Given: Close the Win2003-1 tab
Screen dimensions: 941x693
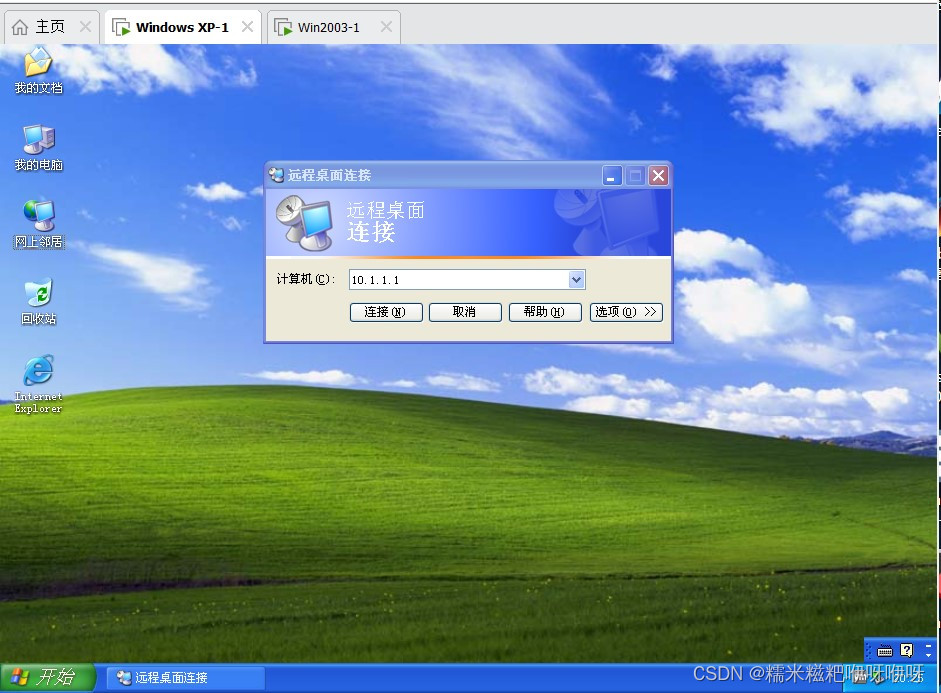Looking at the screenshot, I should [x=386, y=26].
